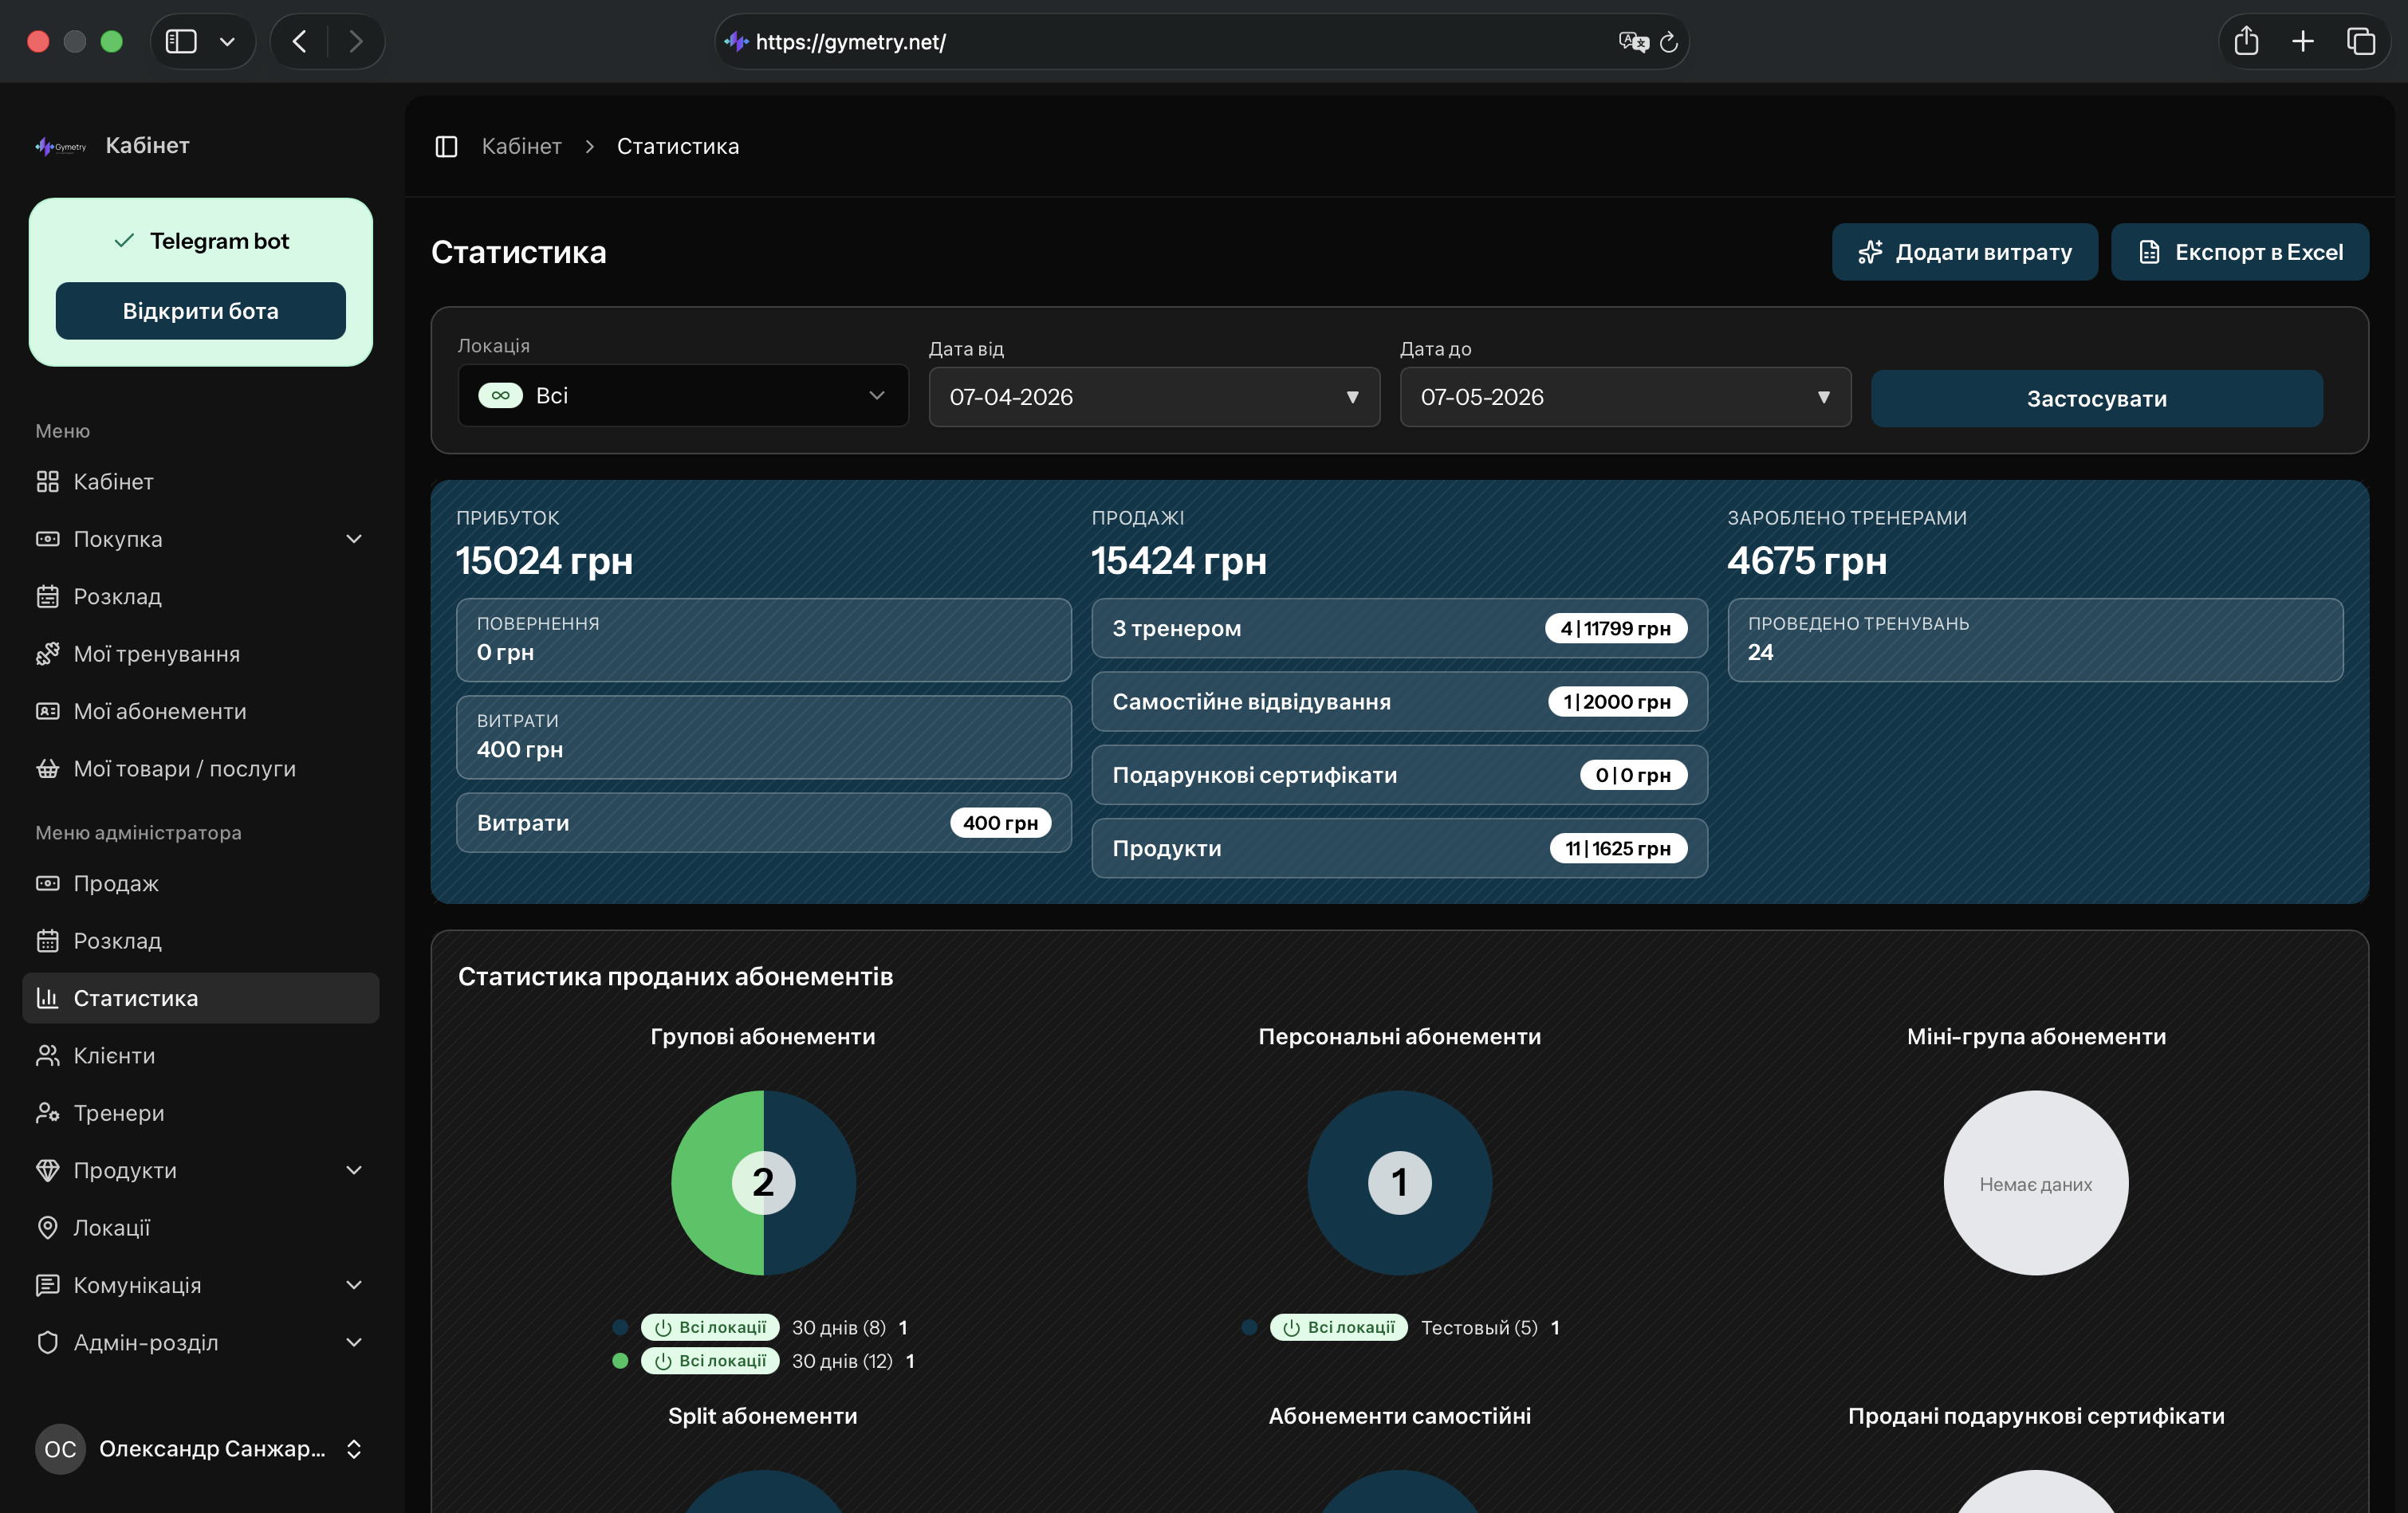Click the translate page icon in address bar
This screenshot has height=1513, width=2408.
point(1633,41)
